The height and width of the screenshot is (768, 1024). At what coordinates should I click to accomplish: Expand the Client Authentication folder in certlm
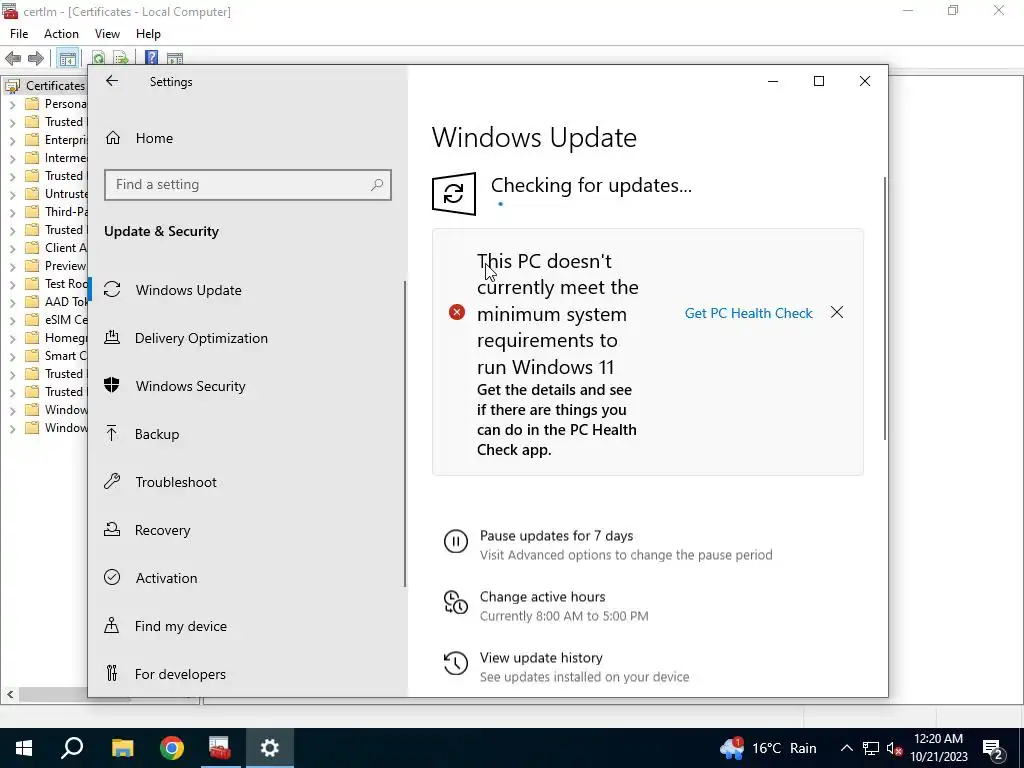pyautogui.click(x=12, y=249)
